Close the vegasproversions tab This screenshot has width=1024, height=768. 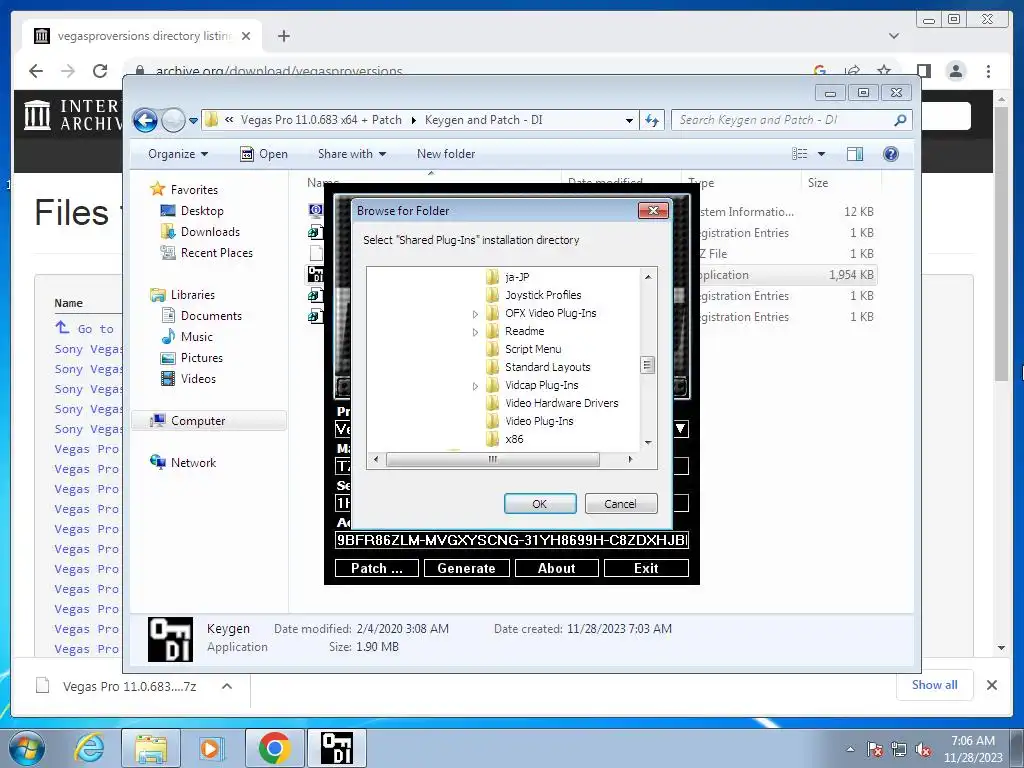tap(246, 36)
